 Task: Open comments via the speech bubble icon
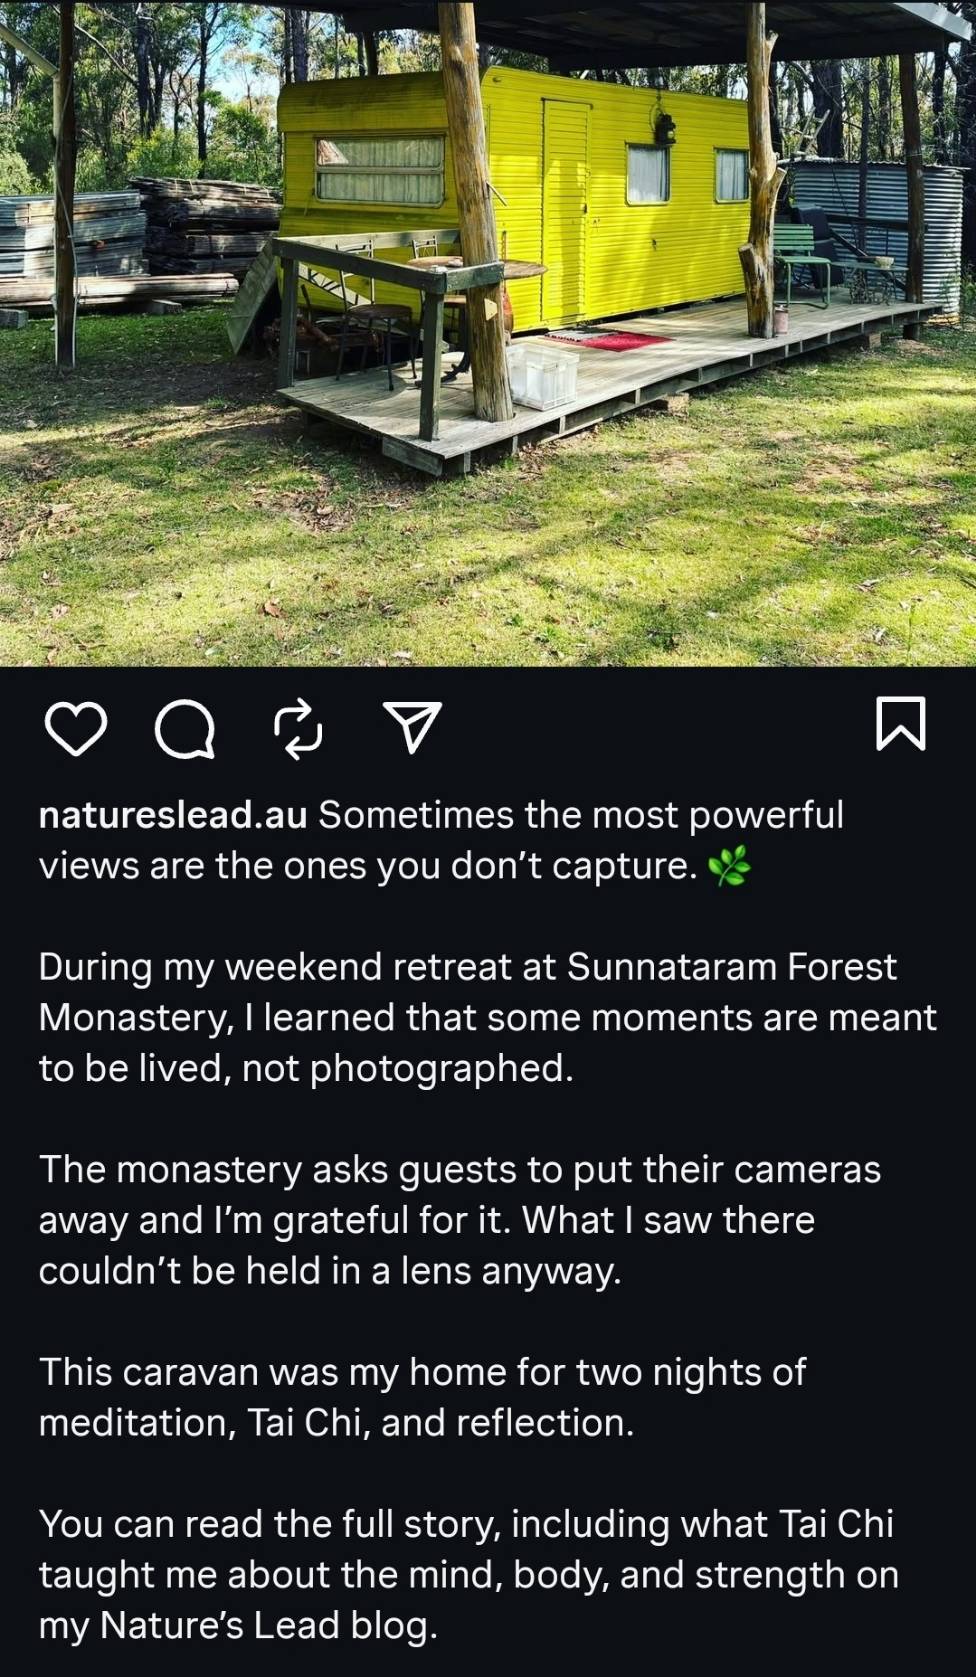click(185, 728)
